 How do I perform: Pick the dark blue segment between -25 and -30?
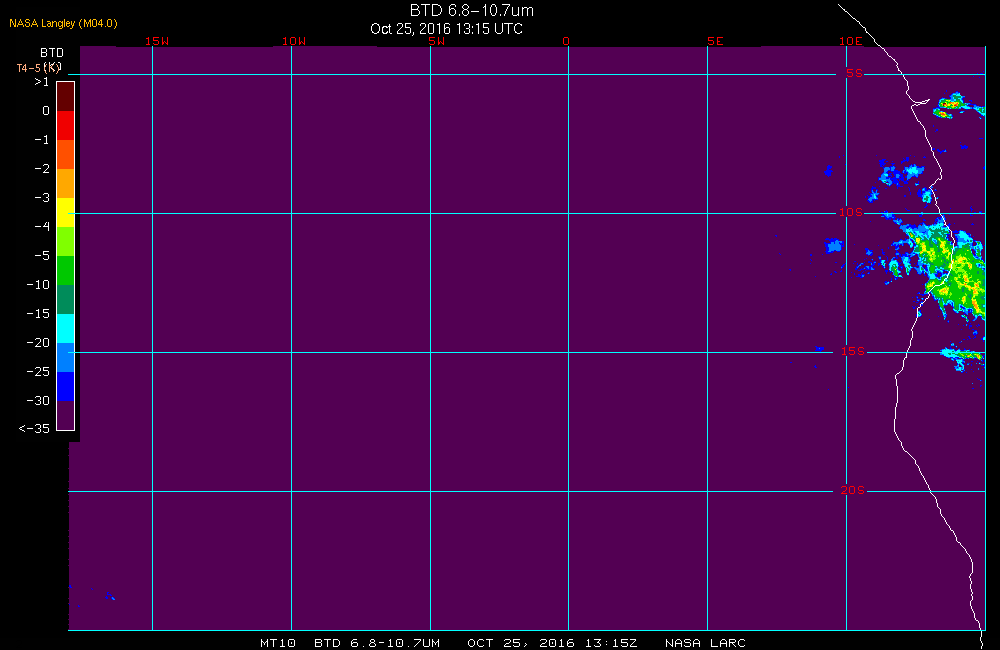[x=66, y=387]
